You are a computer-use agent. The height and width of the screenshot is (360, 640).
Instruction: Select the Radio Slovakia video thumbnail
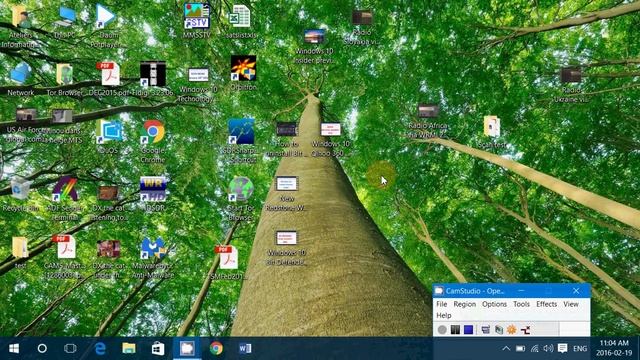coord(362,27)
